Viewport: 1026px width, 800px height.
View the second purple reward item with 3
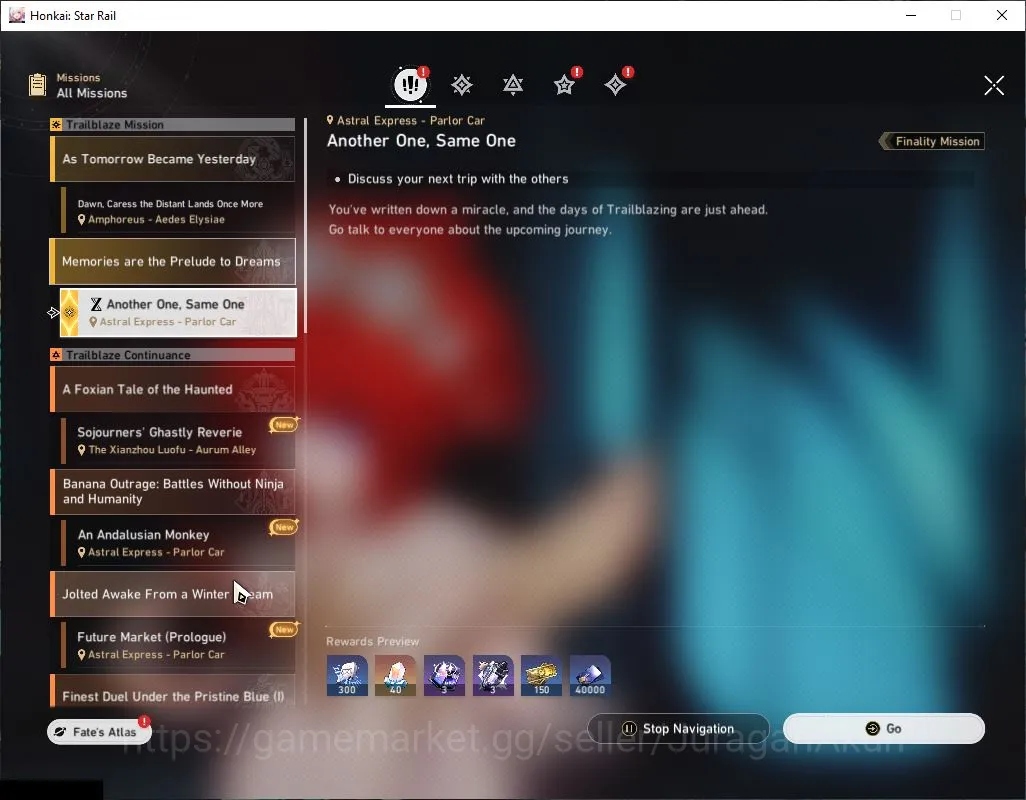pyautogui.click(x=493, y=675)
